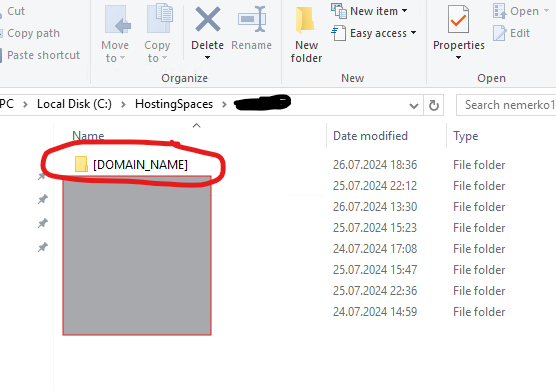The image size is (556, 391).
Task: Navigate to HostingSpaces in breadcrumb
Action: coord(174,104)
